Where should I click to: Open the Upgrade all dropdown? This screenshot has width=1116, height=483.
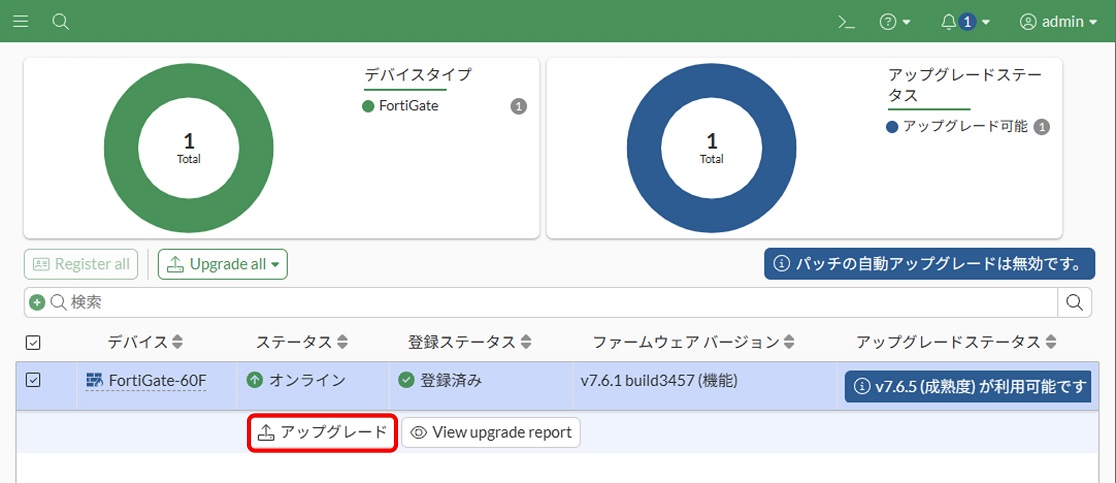point(223,264)
